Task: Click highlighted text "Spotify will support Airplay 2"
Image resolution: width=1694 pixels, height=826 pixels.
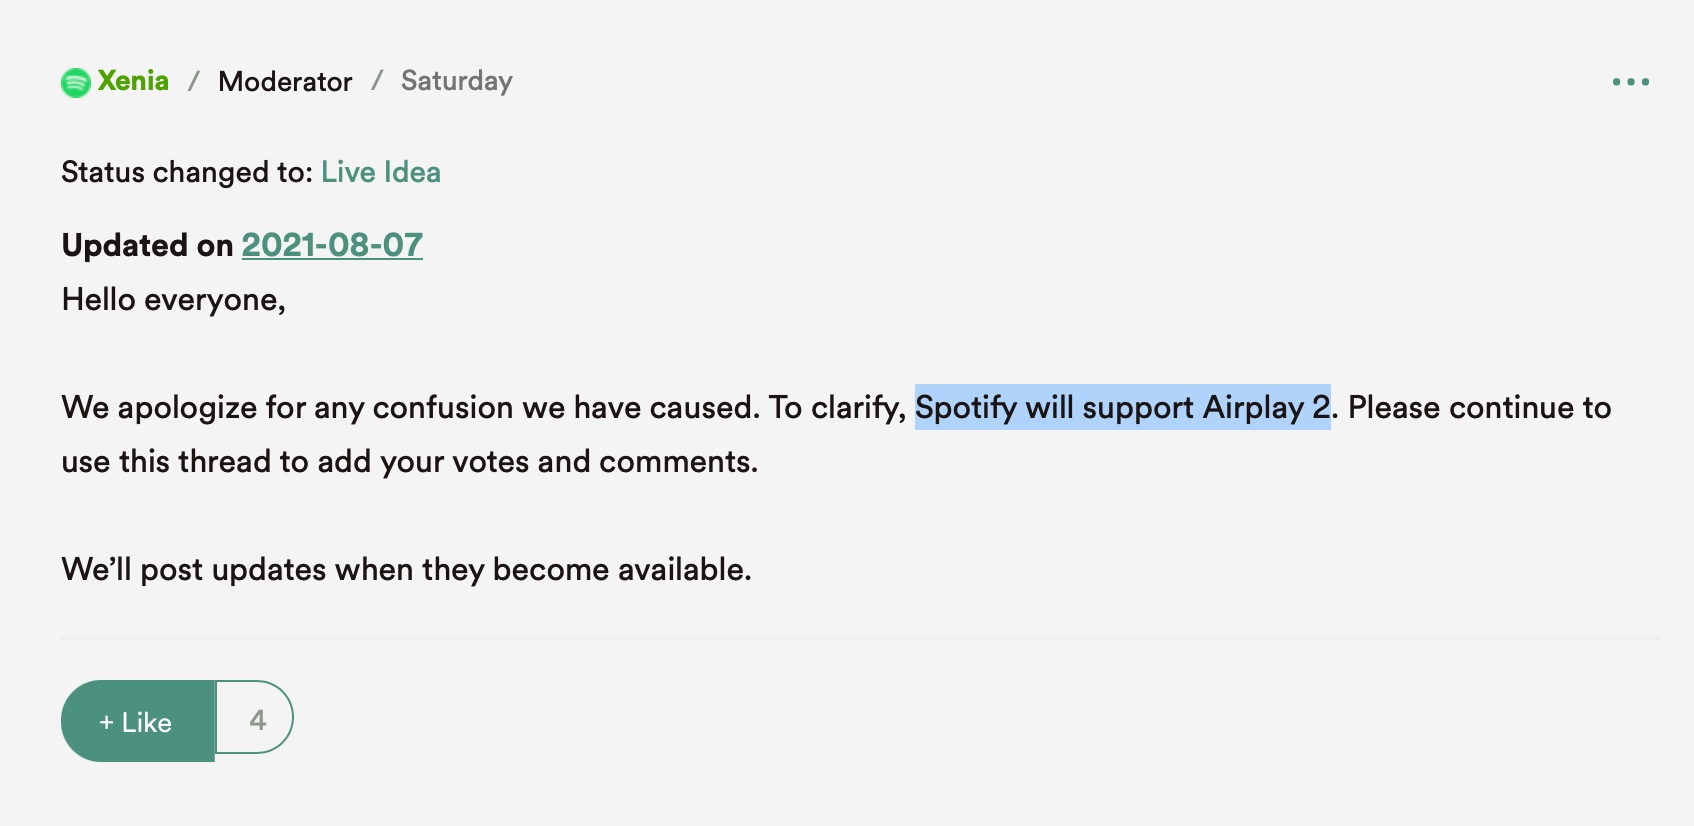Action: [1122, 408]
